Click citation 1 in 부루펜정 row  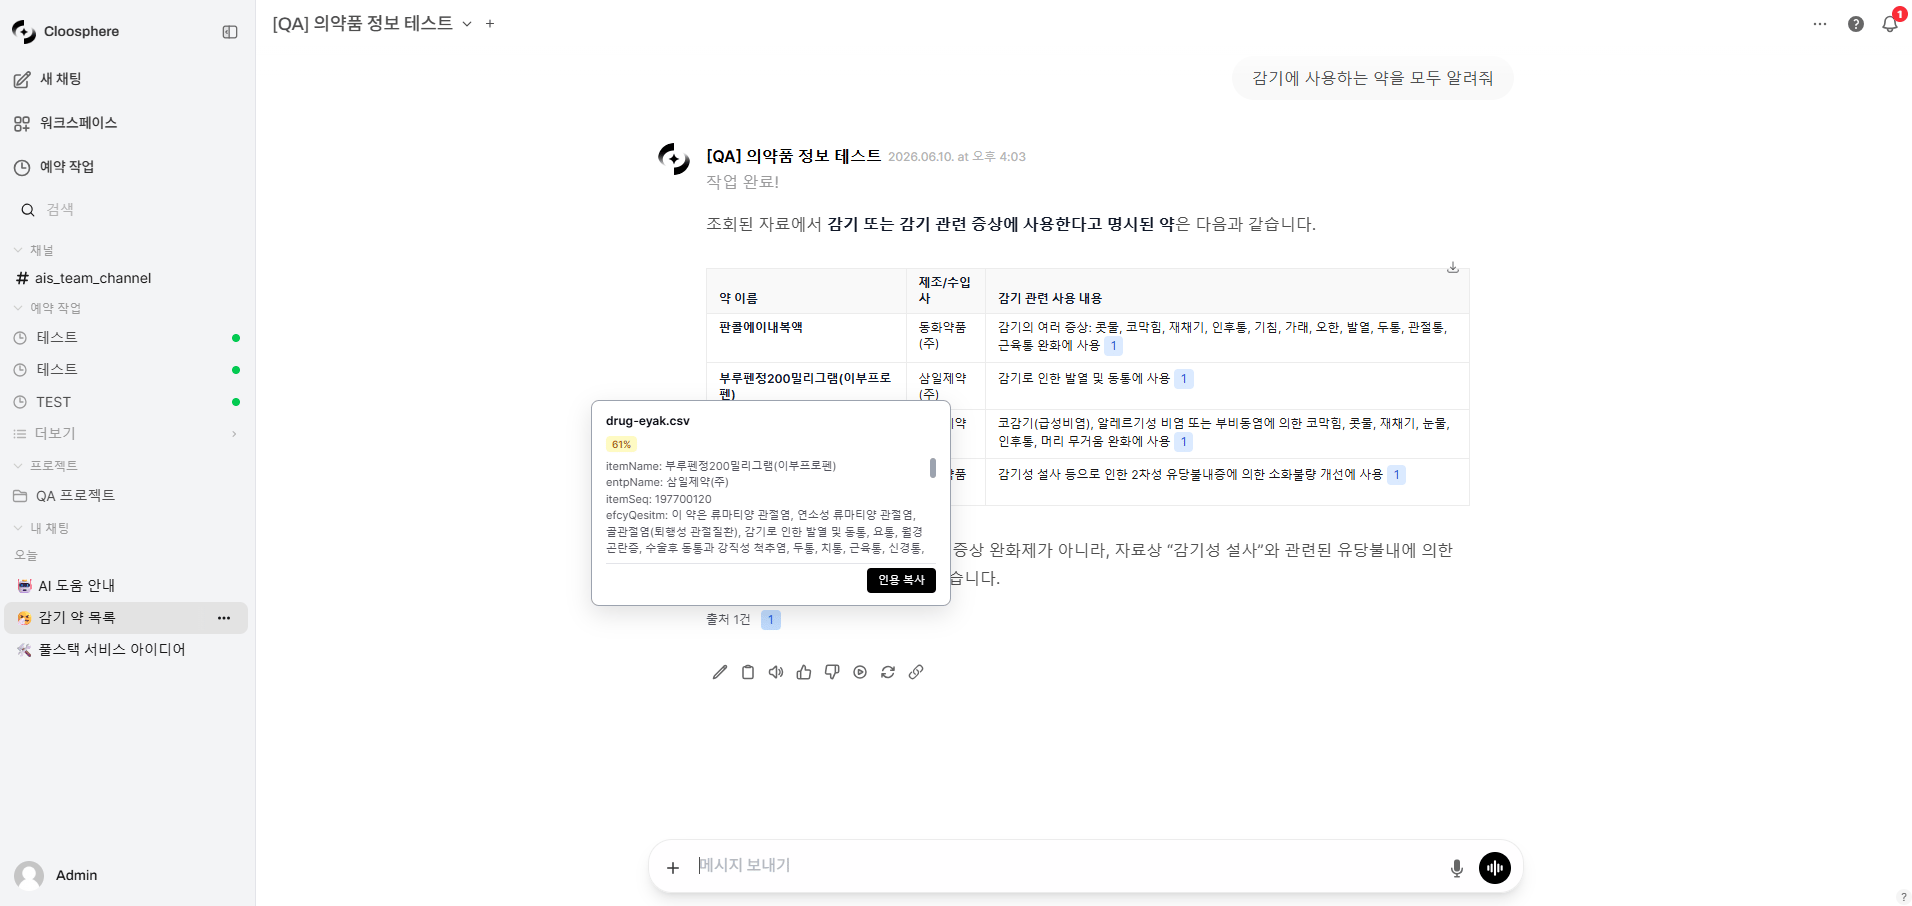click(x=1184, y=379)
